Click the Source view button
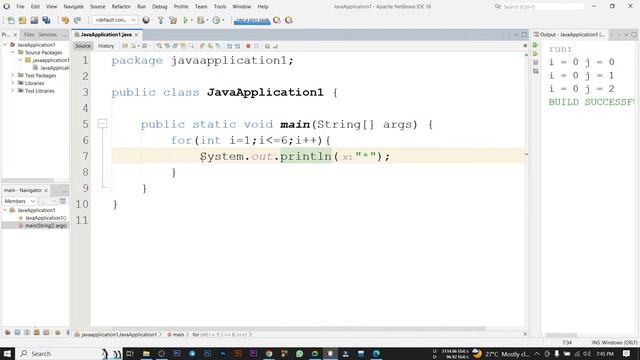Screen dimensions: 640x360 coord(83,46)
